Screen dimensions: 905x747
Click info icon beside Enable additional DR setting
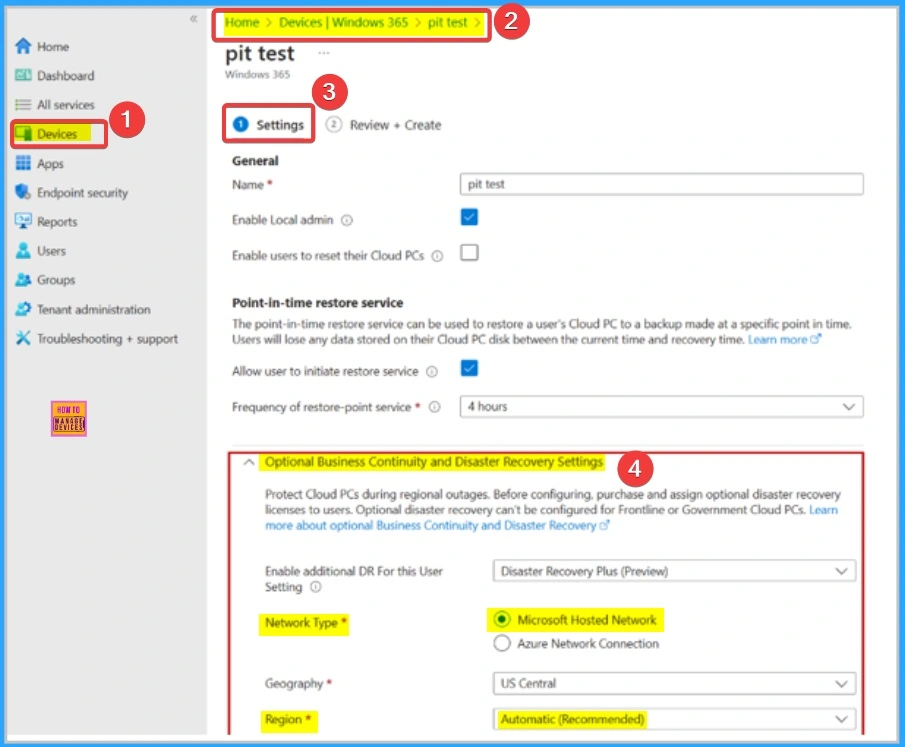tap(316, 587)
